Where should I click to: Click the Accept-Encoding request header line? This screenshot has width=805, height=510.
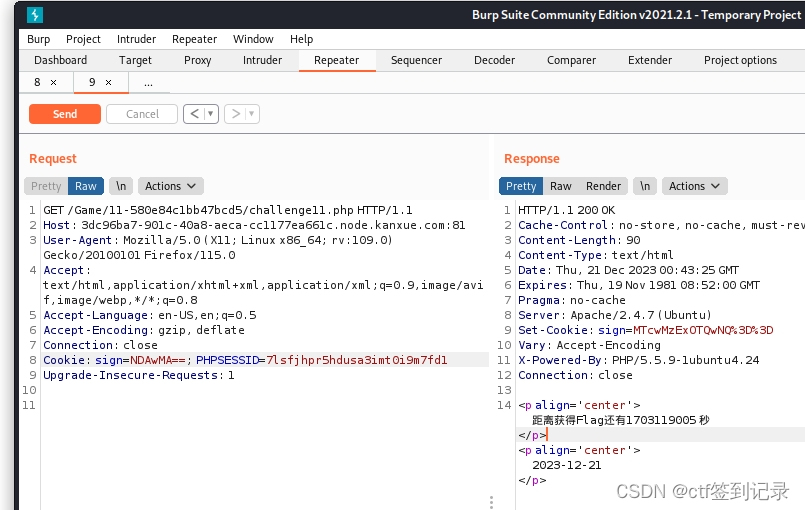coord(144,330)
